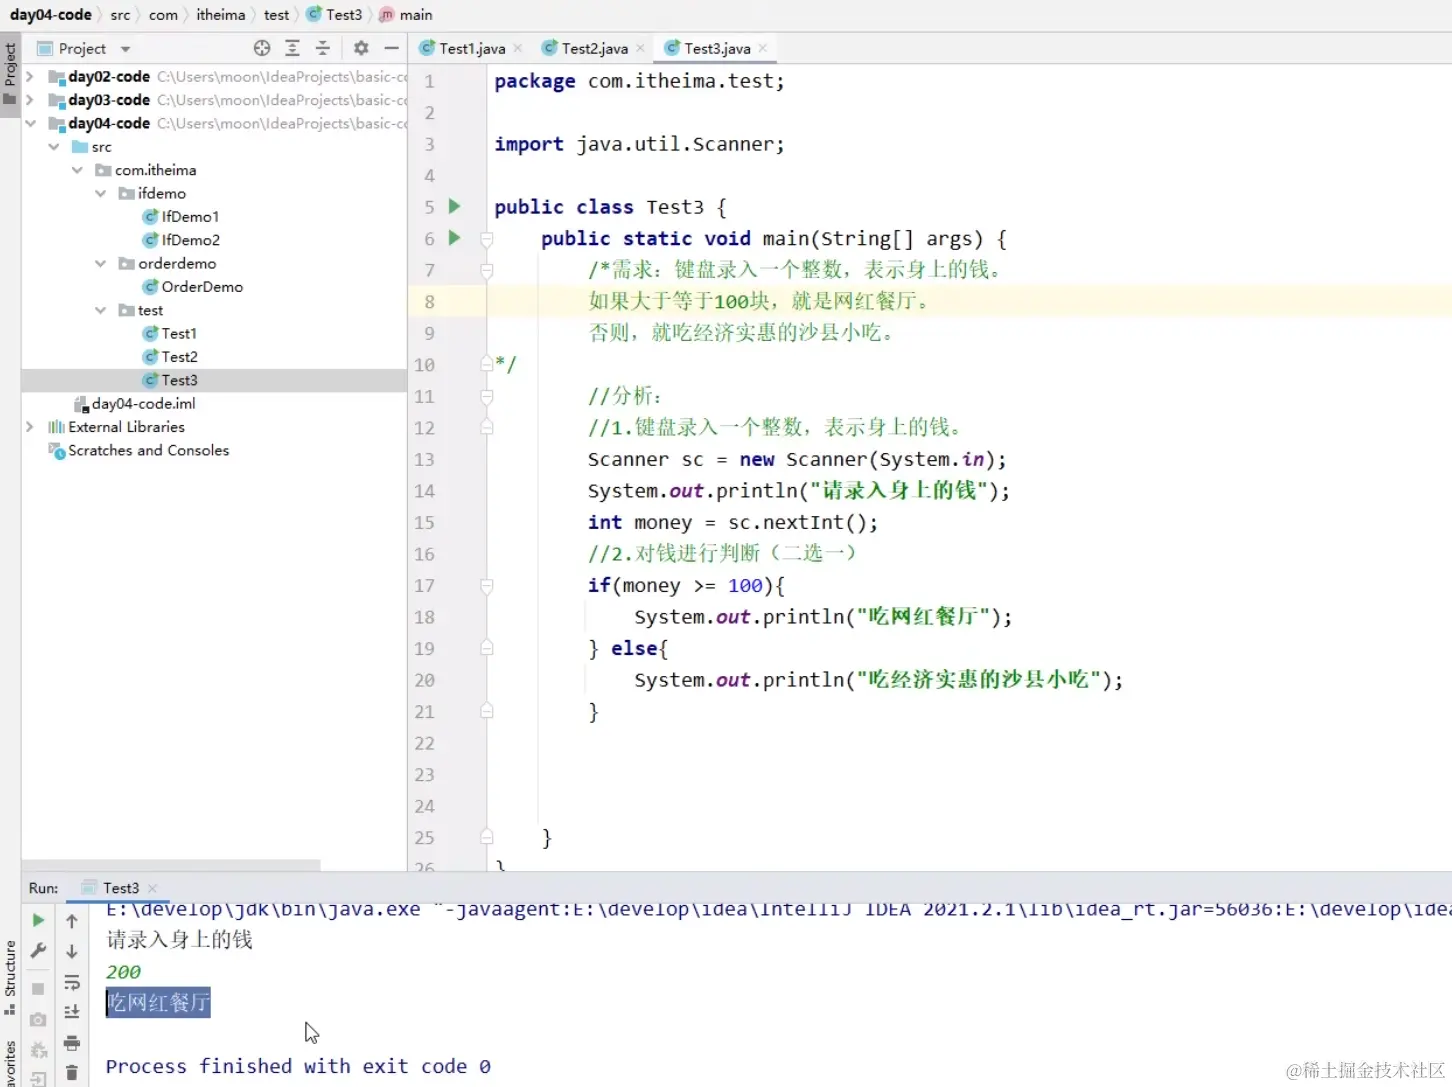Image resolution: width=1452 pixels, height=1087 pixels.
Task: Click day04-code in the breadcrumb bar
Action: tap(51, 14)
